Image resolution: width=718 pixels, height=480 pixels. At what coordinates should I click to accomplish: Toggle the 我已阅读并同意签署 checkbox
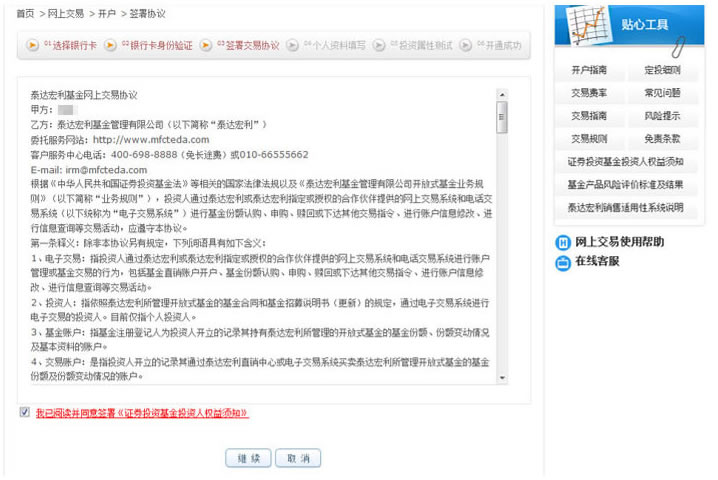tap(25, 412)
